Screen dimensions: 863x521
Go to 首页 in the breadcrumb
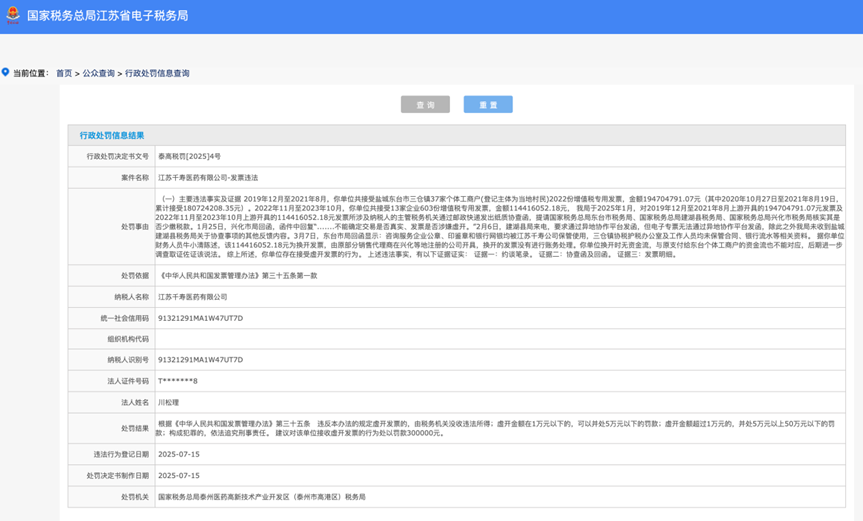[x=64, y=74]
